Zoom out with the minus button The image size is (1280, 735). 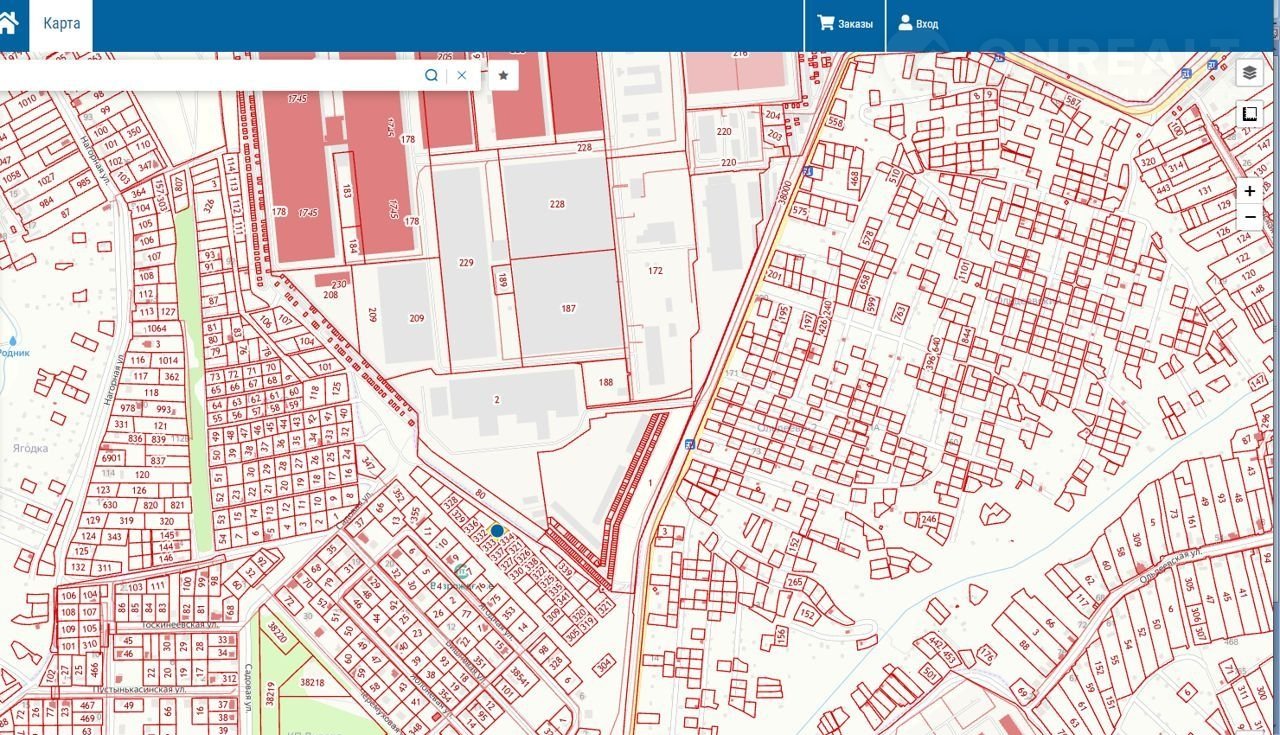1249,217
